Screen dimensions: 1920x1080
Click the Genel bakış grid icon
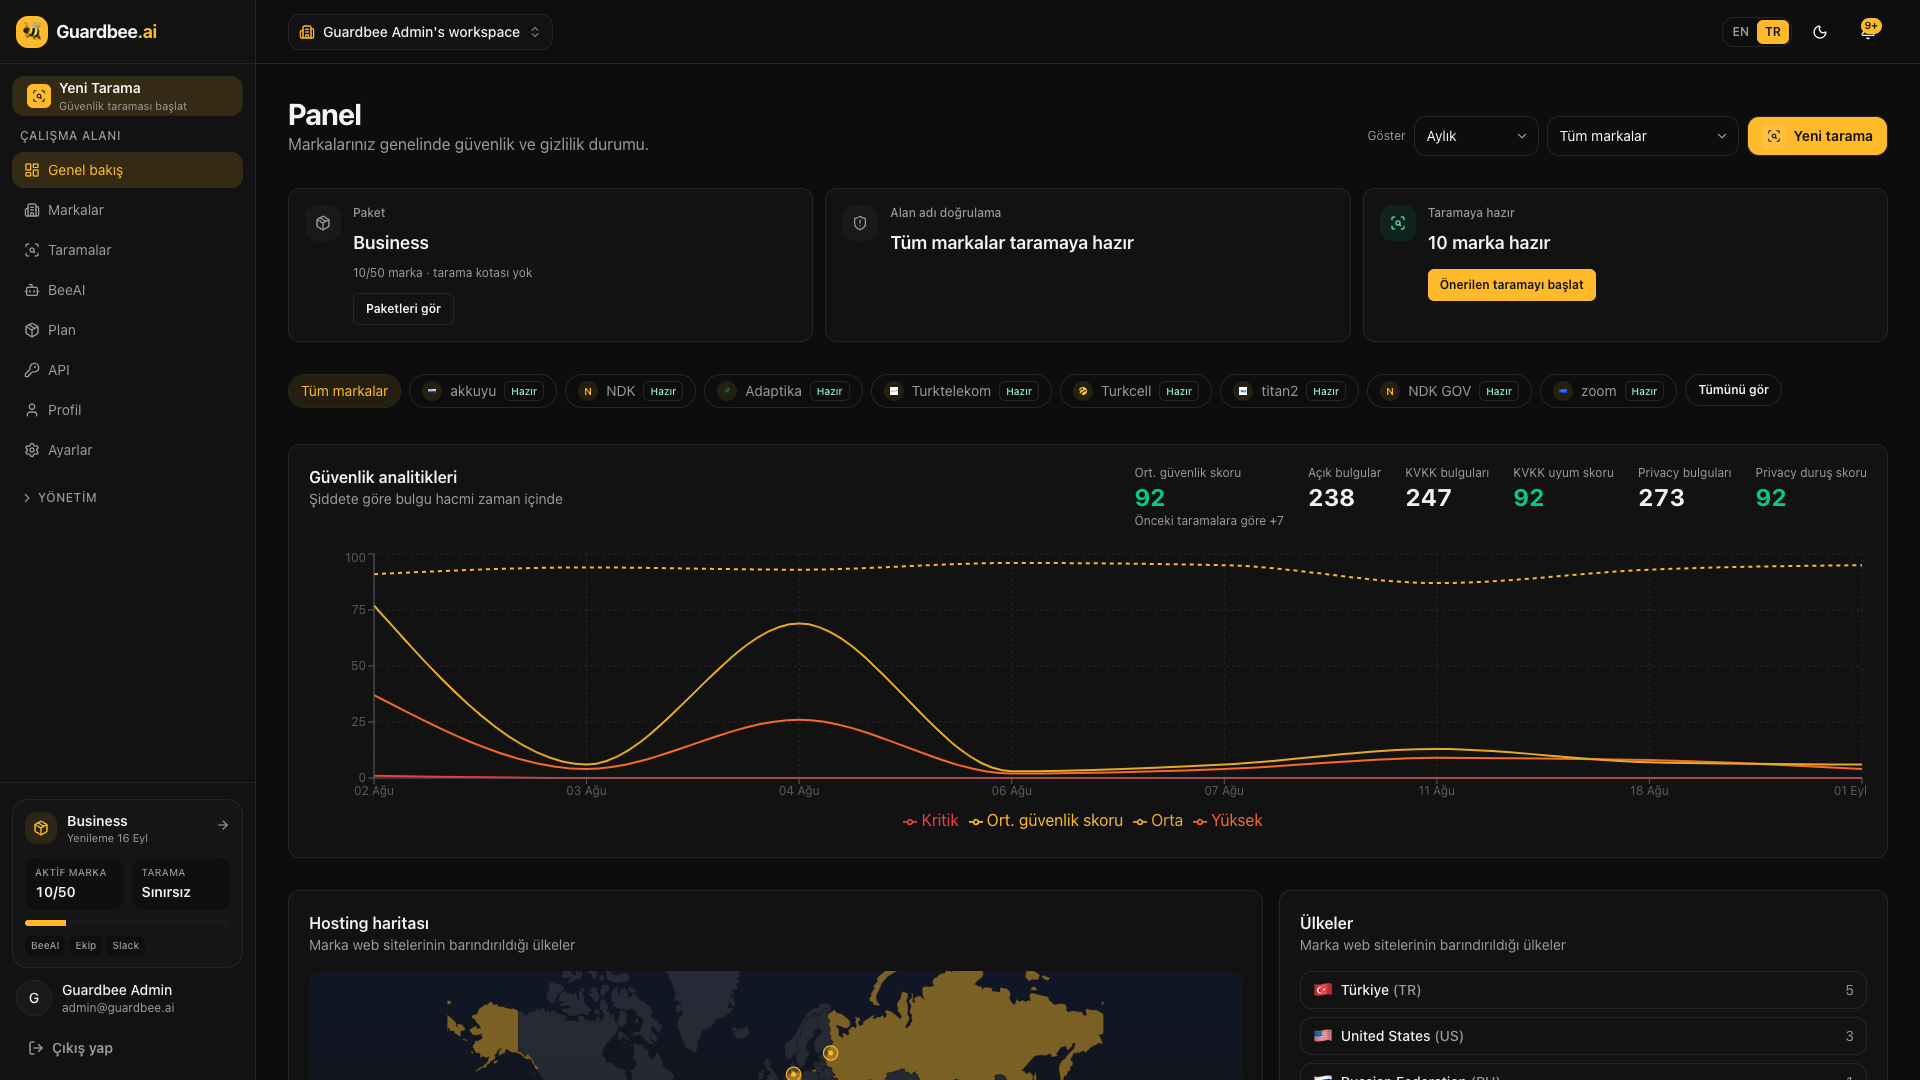click(x=32, y=170)
